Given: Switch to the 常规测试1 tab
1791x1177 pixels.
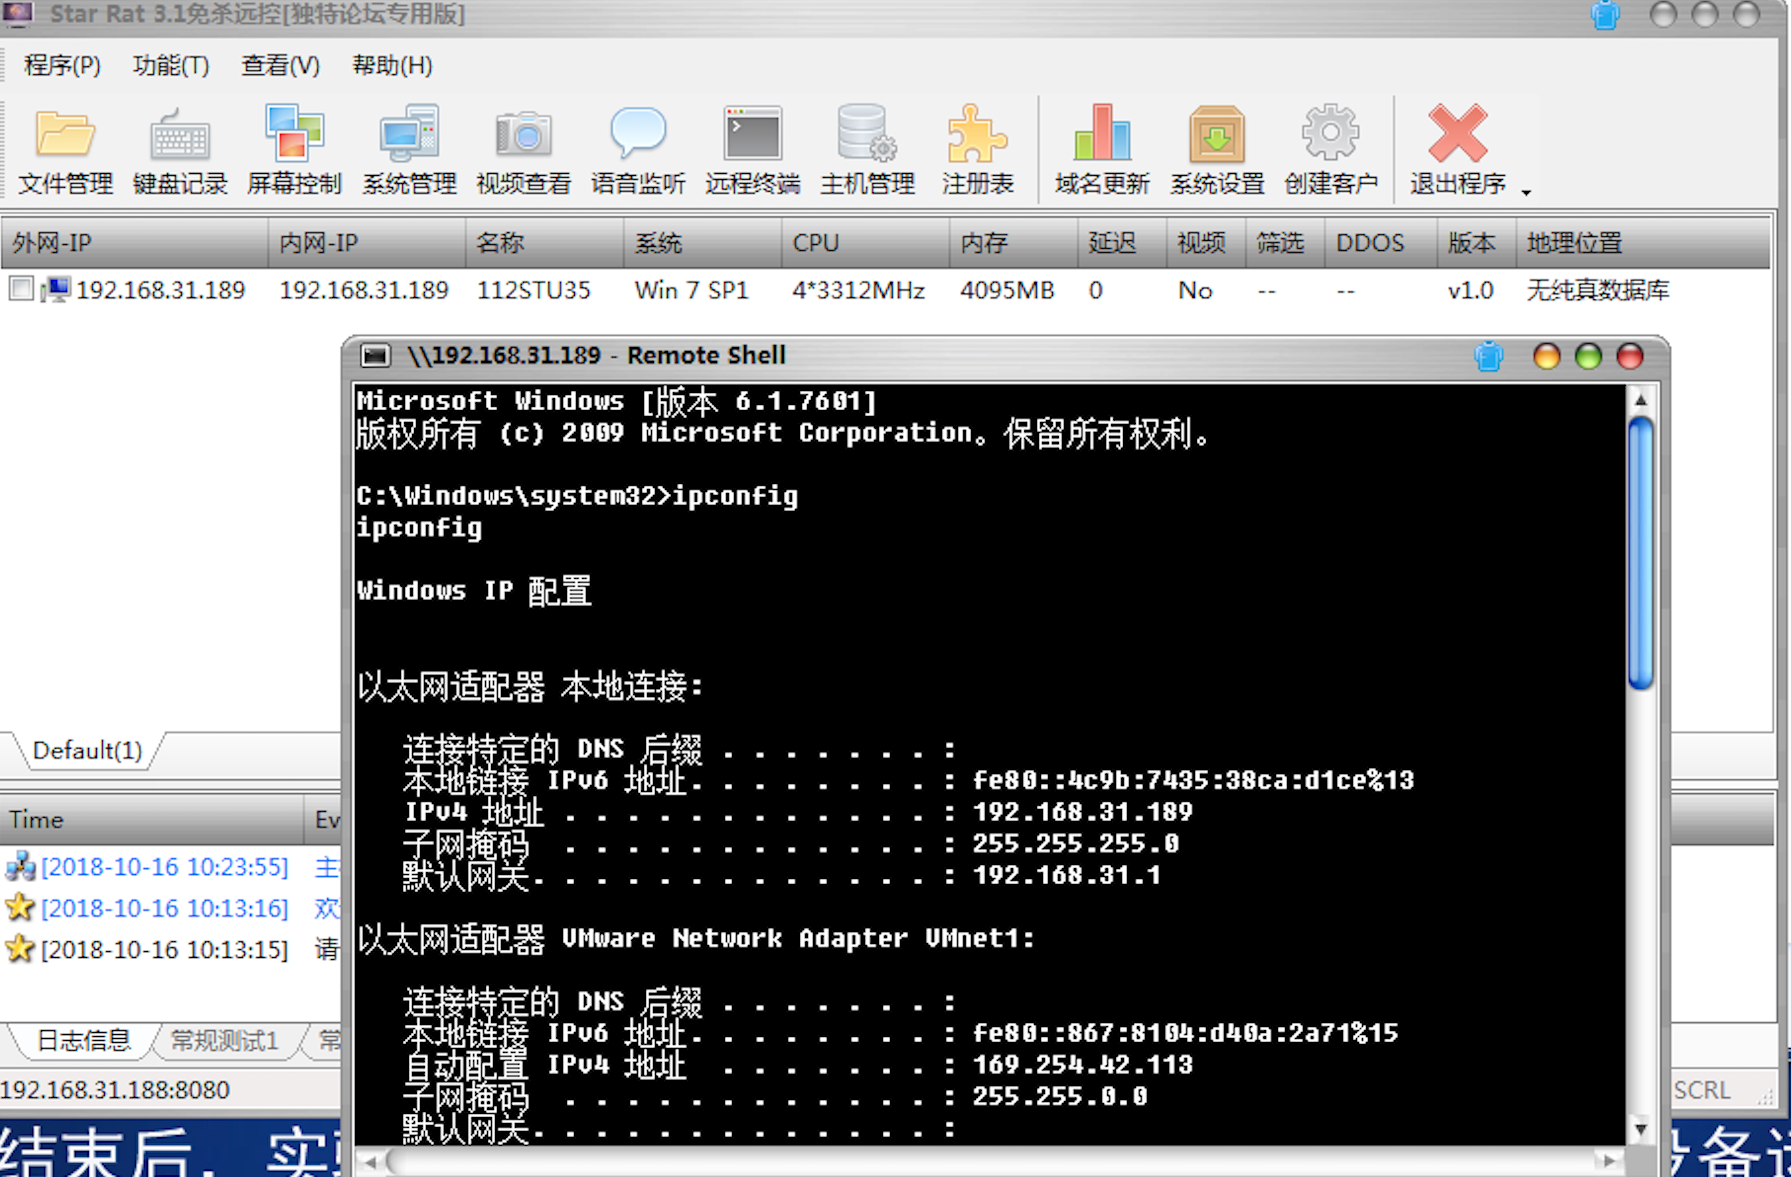Looking at the screenshot, I should (225, 1040).
